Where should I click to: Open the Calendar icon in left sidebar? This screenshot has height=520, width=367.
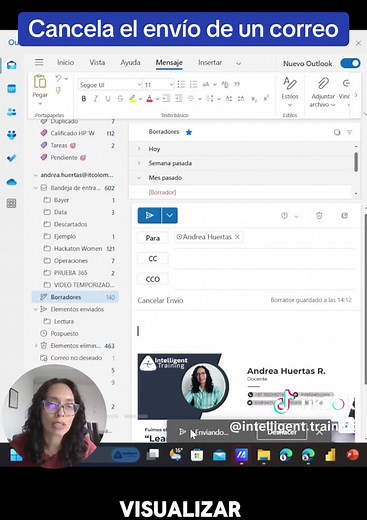coord(12,89)
